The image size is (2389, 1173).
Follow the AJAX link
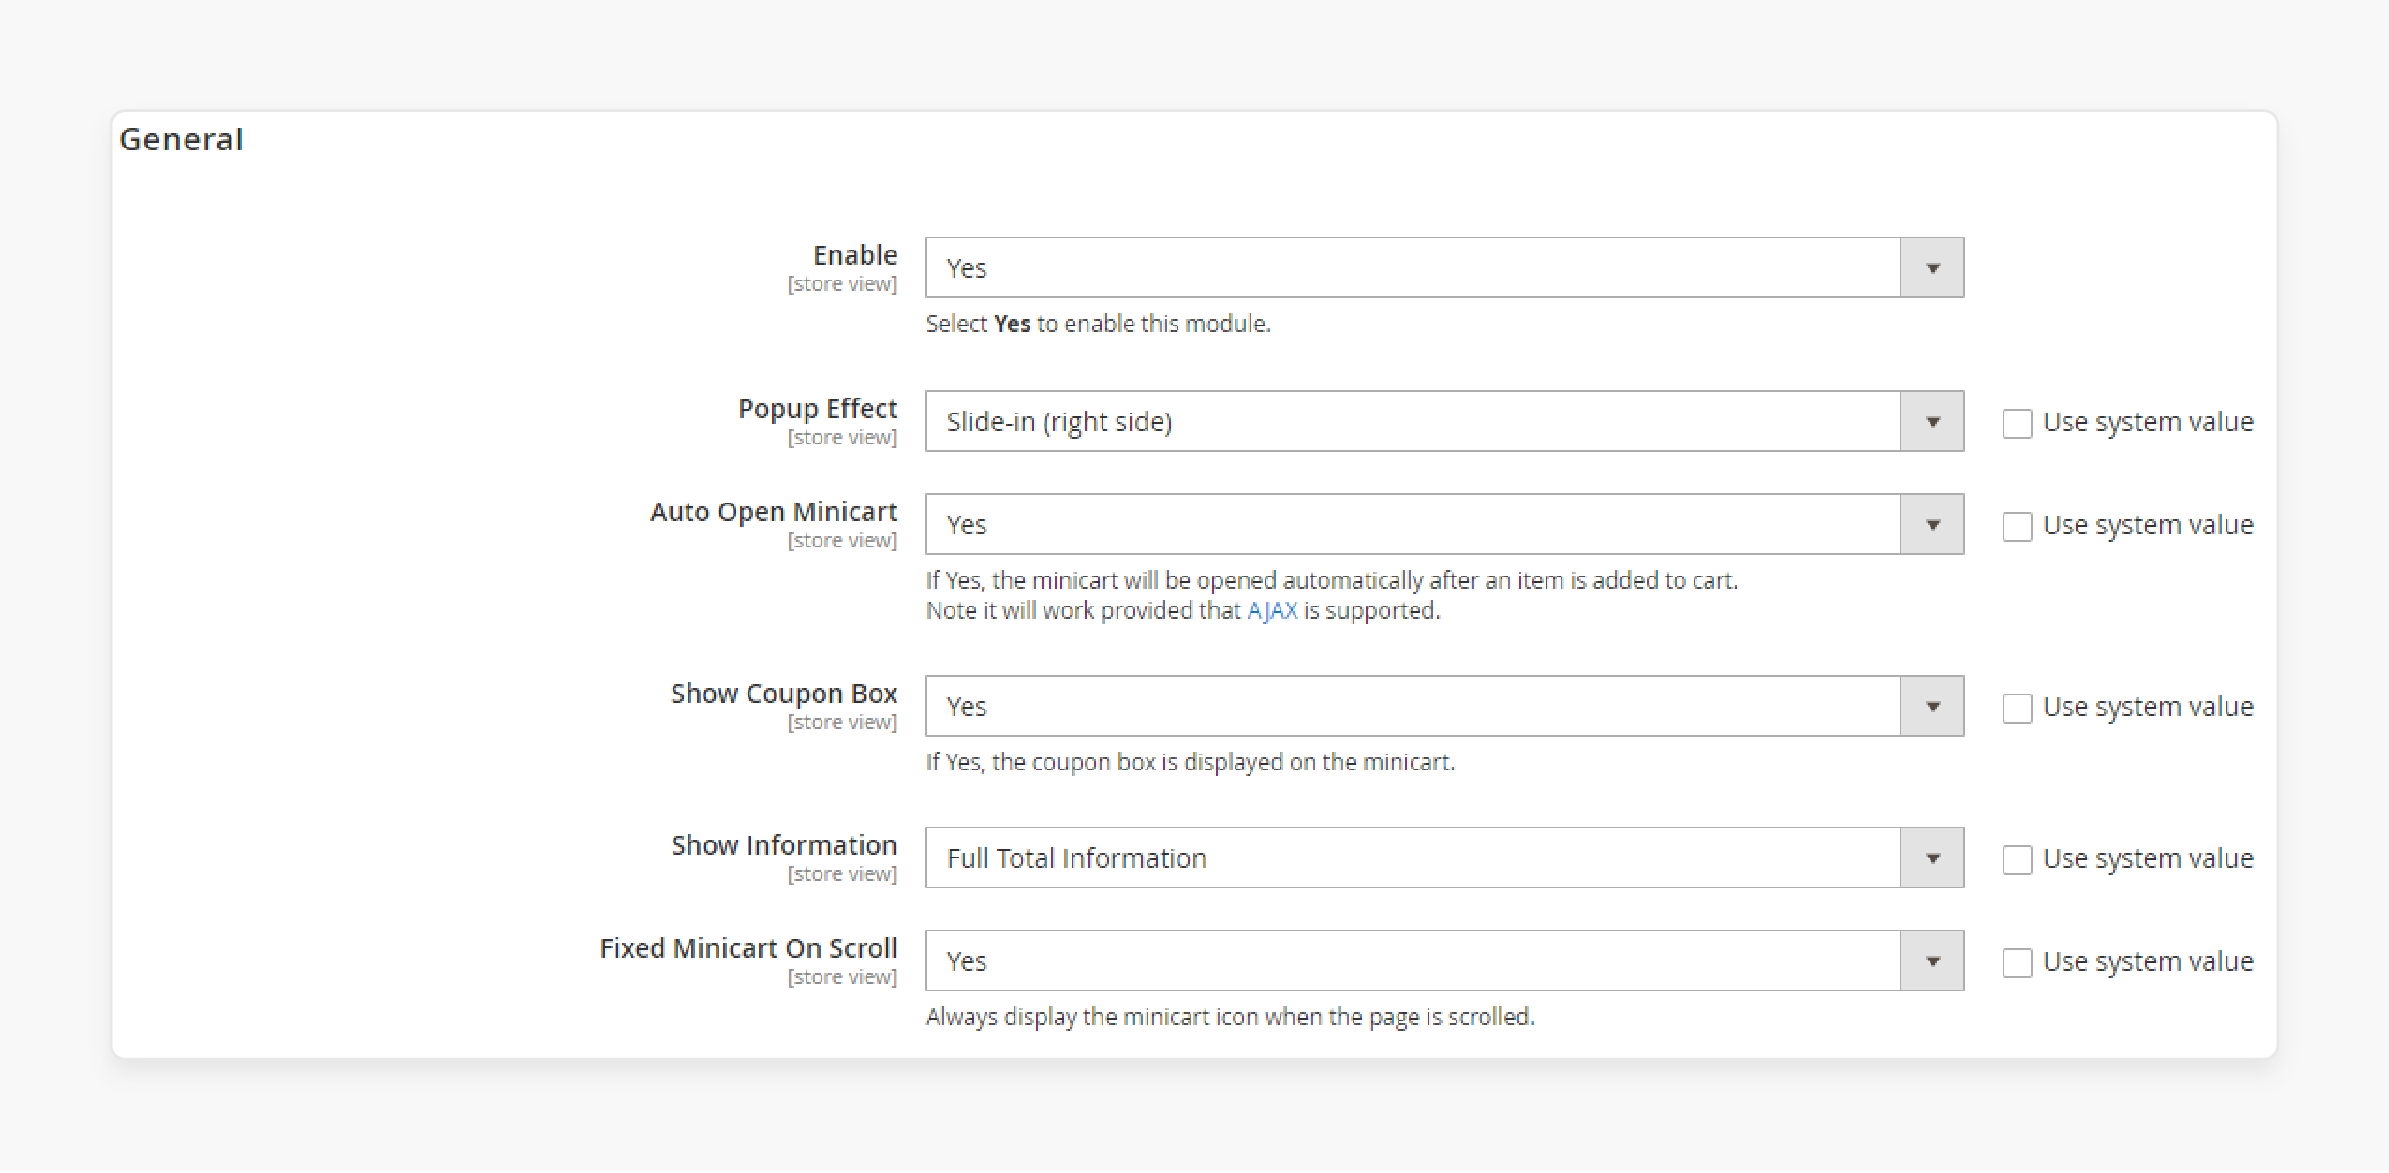[1272, 611]
